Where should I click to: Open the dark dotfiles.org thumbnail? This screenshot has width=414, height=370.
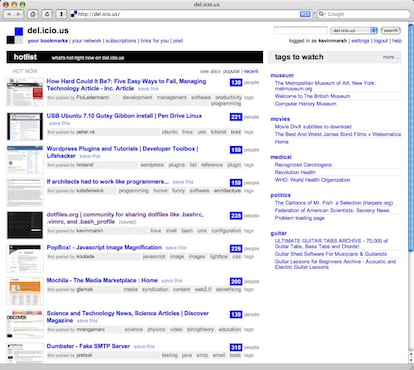(x=25, y=225)
